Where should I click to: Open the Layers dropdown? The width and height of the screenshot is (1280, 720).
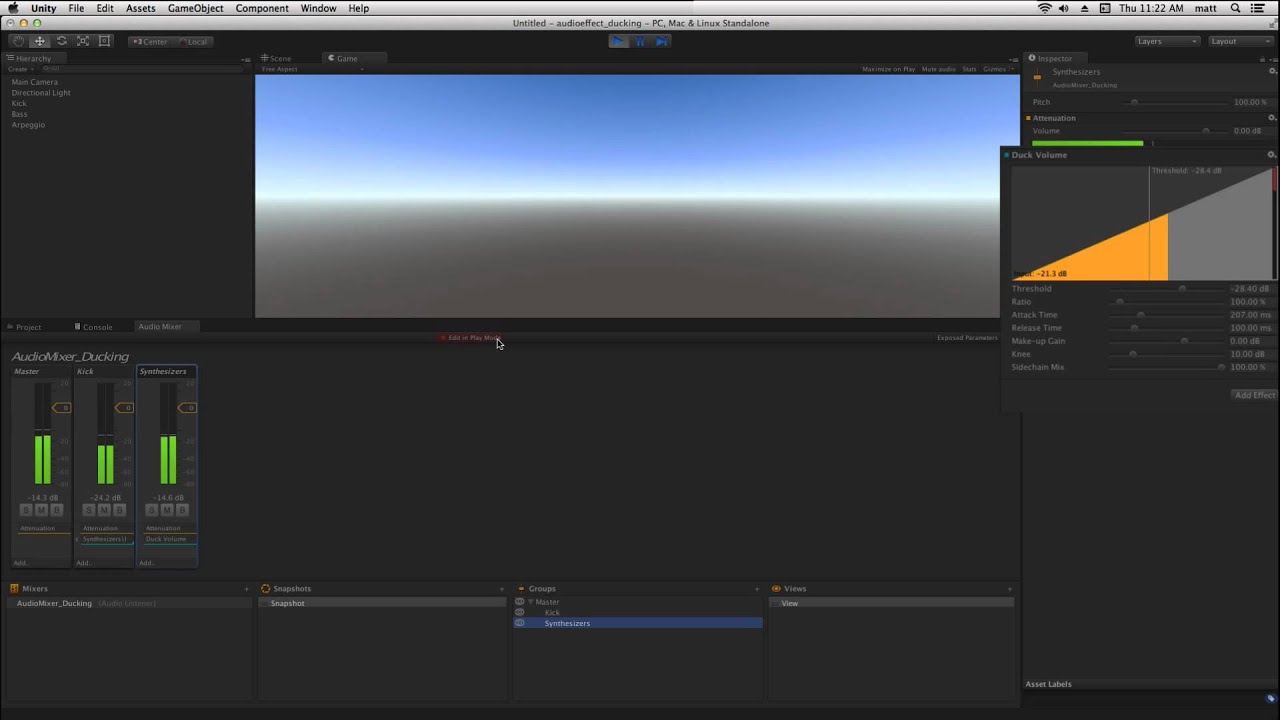tap(1165, 41)
